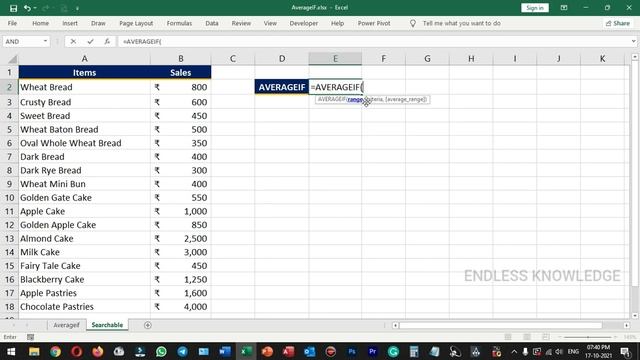Undo the last action in Quick Access Toolbar
This screenshot has width=640, height=360.
click(x=27, y=8)
